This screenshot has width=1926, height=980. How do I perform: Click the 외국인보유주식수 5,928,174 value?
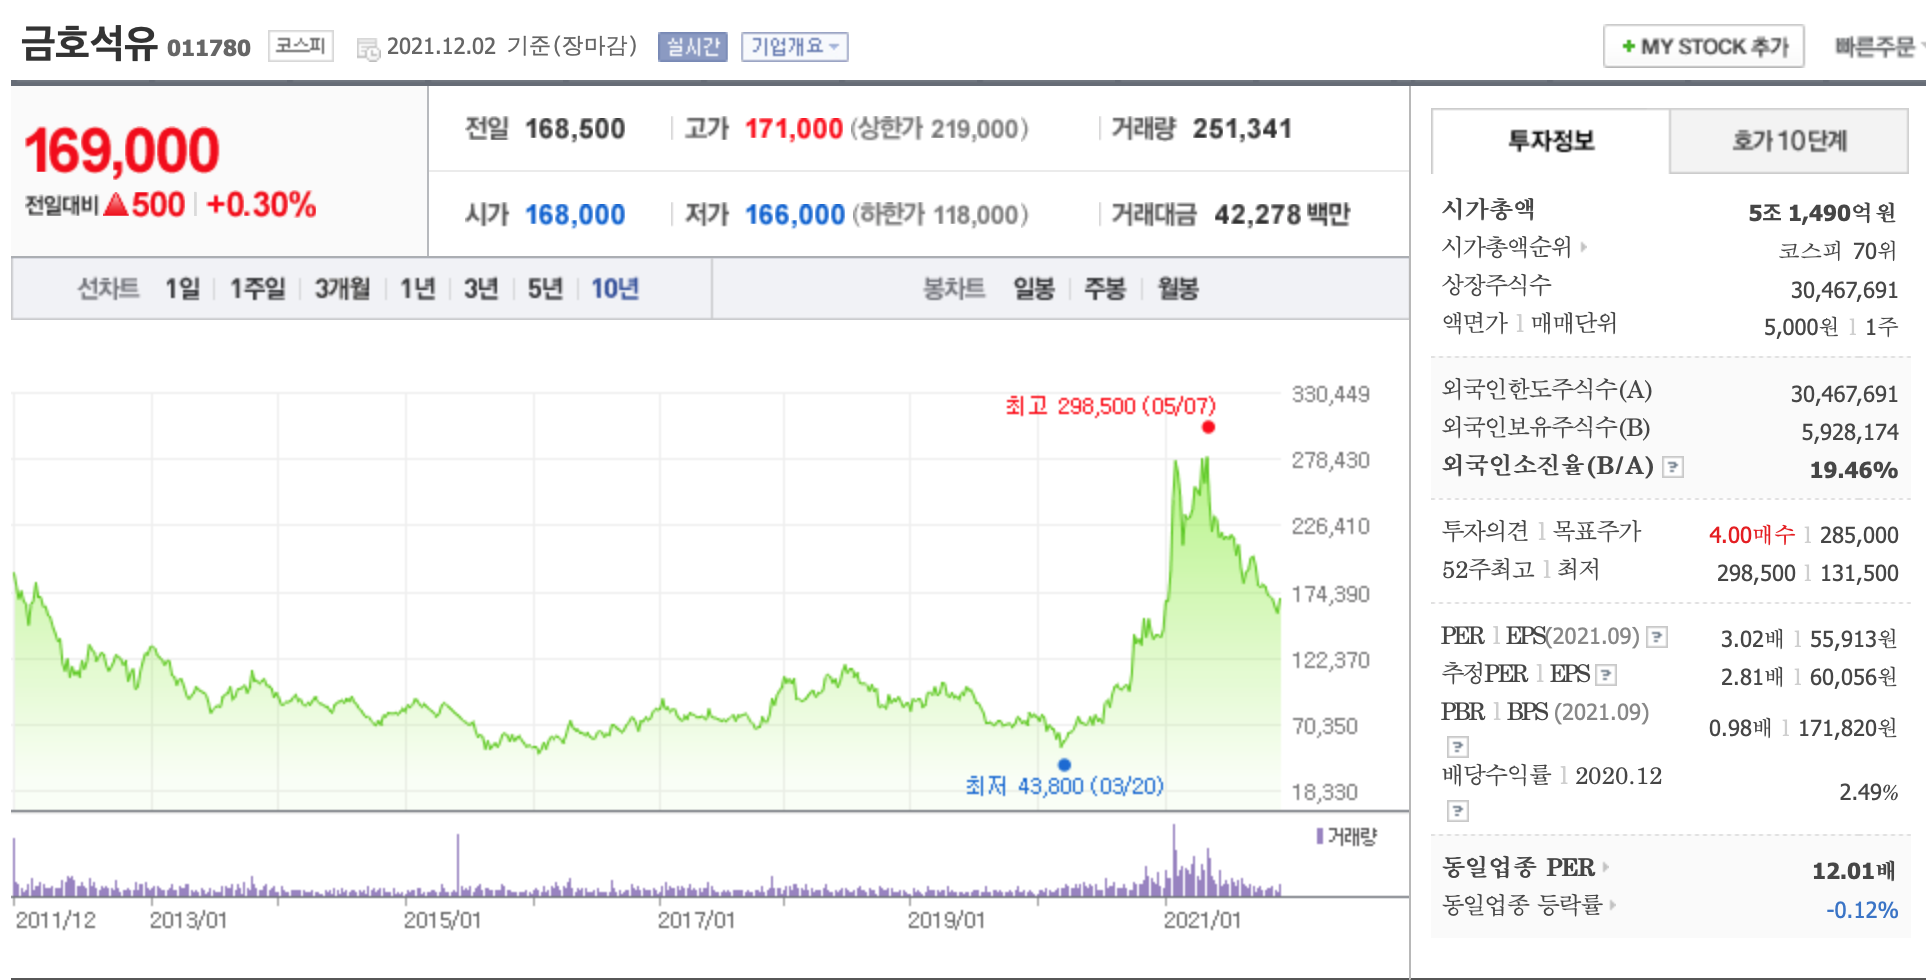[1850, 432]
